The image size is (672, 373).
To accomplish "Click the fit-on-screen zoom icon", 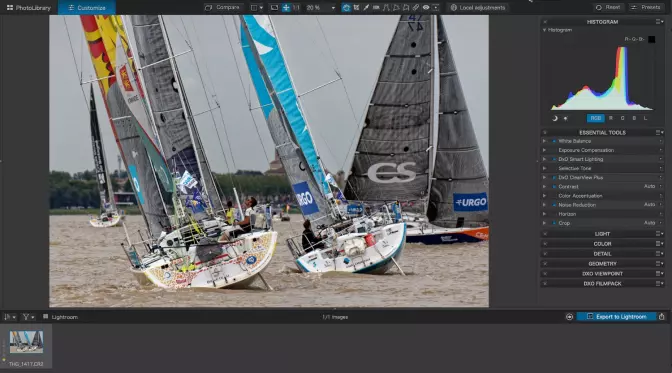I will [274, 7].
